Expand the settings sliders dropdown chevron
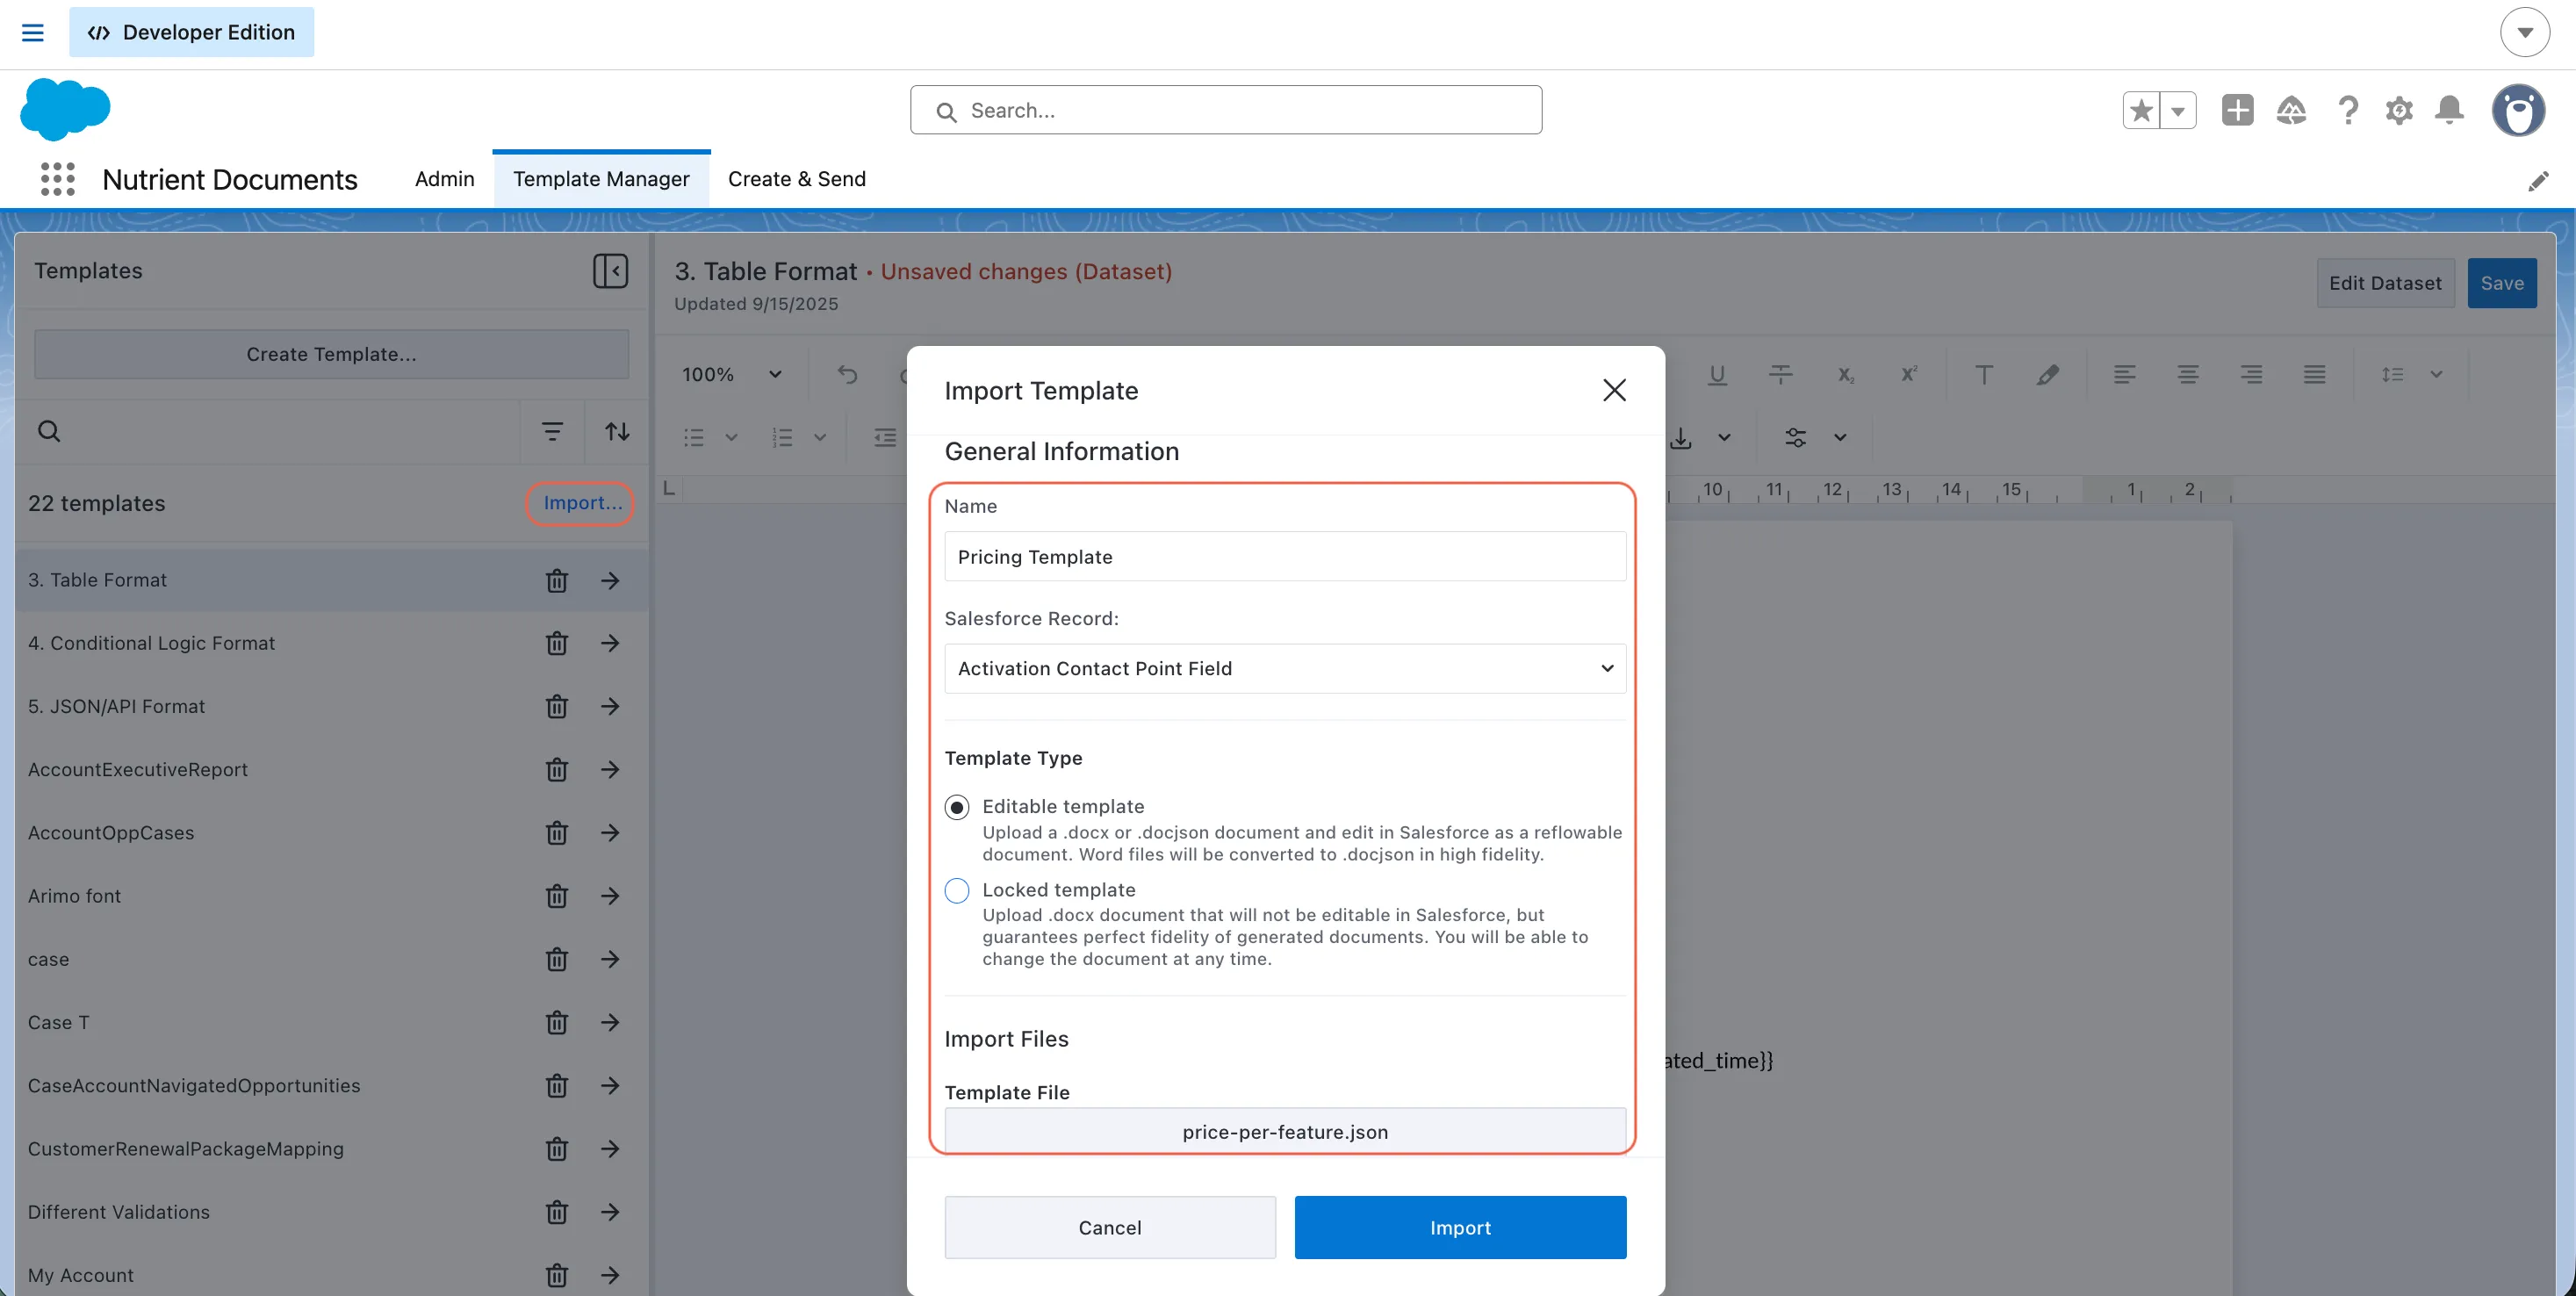 [1840, 438]
